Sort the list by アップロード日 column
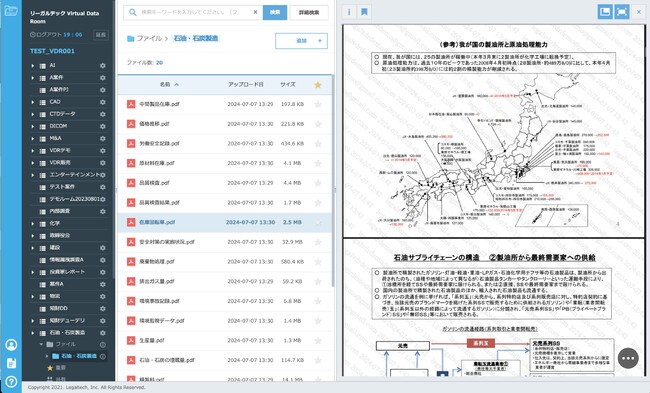The height and width of the screenshot is (393, 650). coord(246,85)
